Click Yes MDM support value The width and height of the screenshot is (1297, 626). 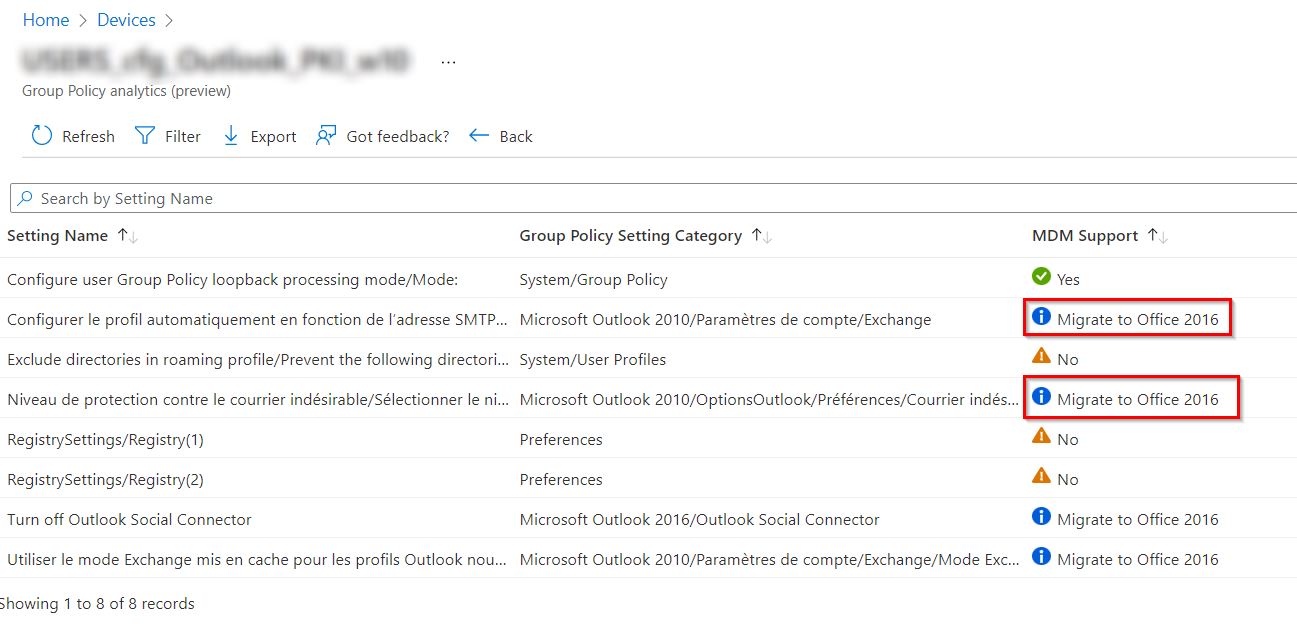click(1068, 279)
